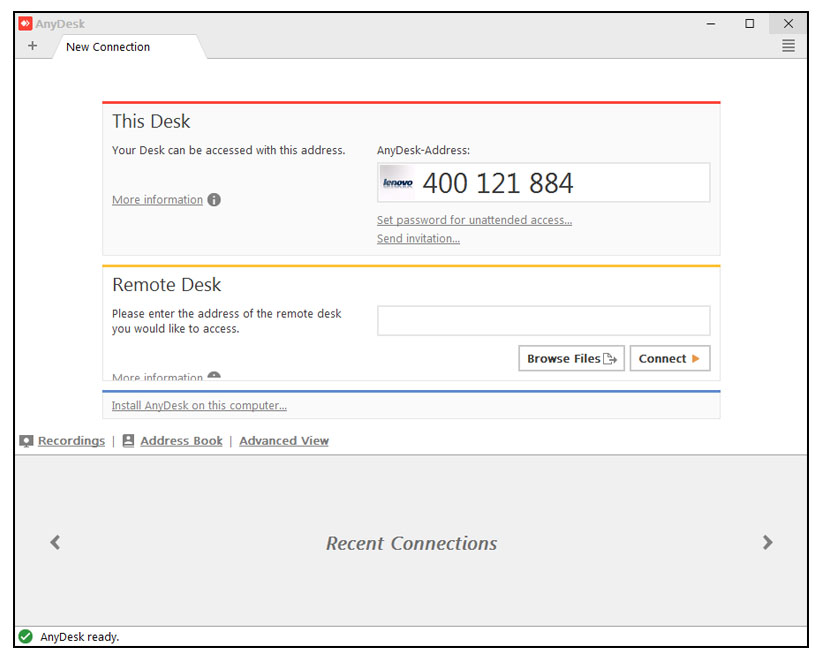This screenshot has width=821, height=657.
Task: Click the green AnyDesk ready status icon
Action: click(26, 637)
